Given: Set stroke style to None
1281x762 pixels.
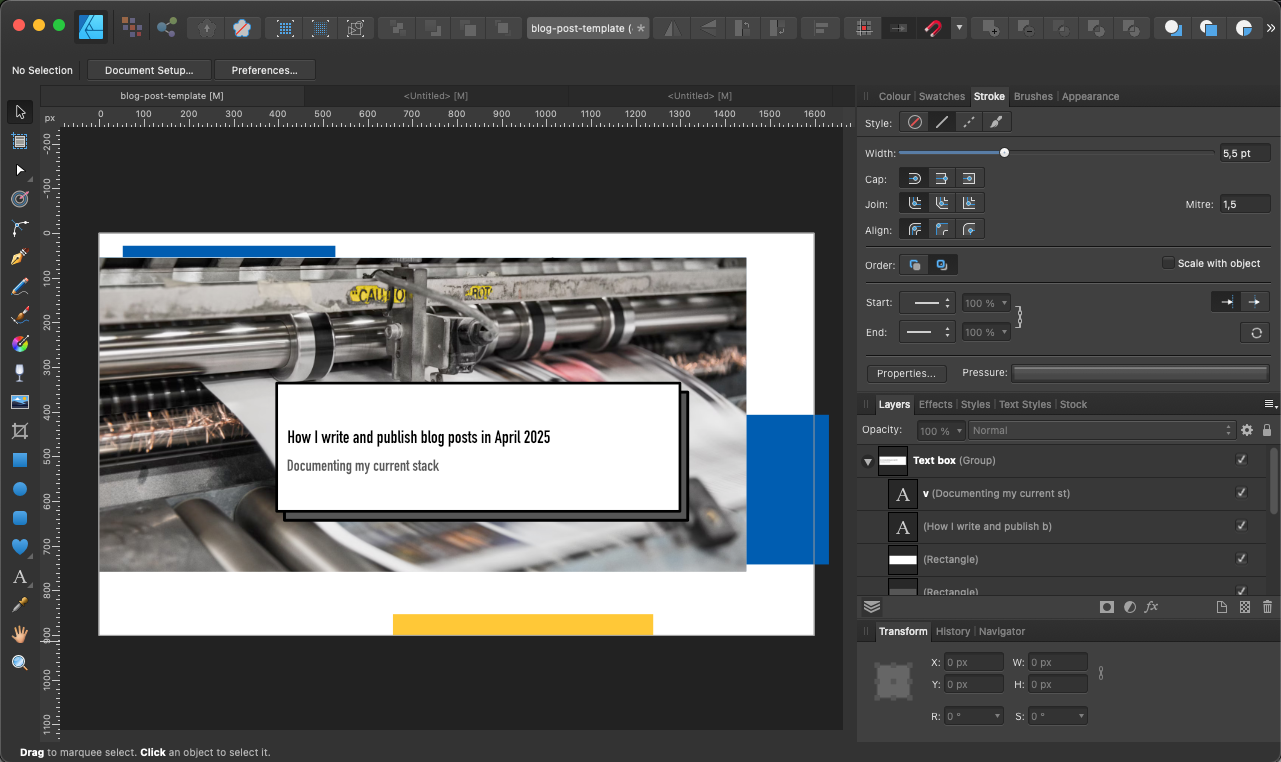Looking at the screenshot, I should (914, 123).
